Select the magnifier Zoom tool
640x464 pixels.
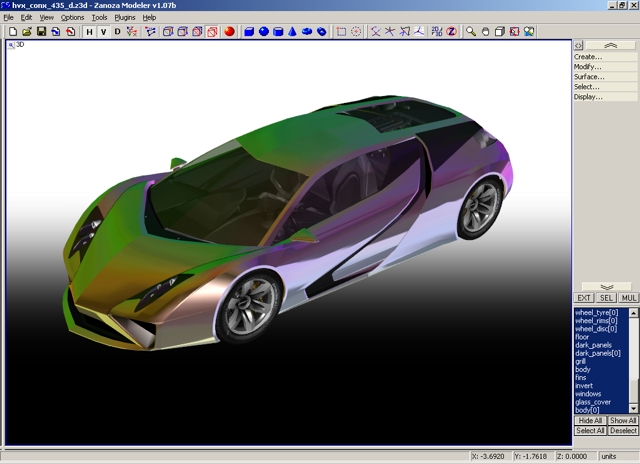click(471, 31)
